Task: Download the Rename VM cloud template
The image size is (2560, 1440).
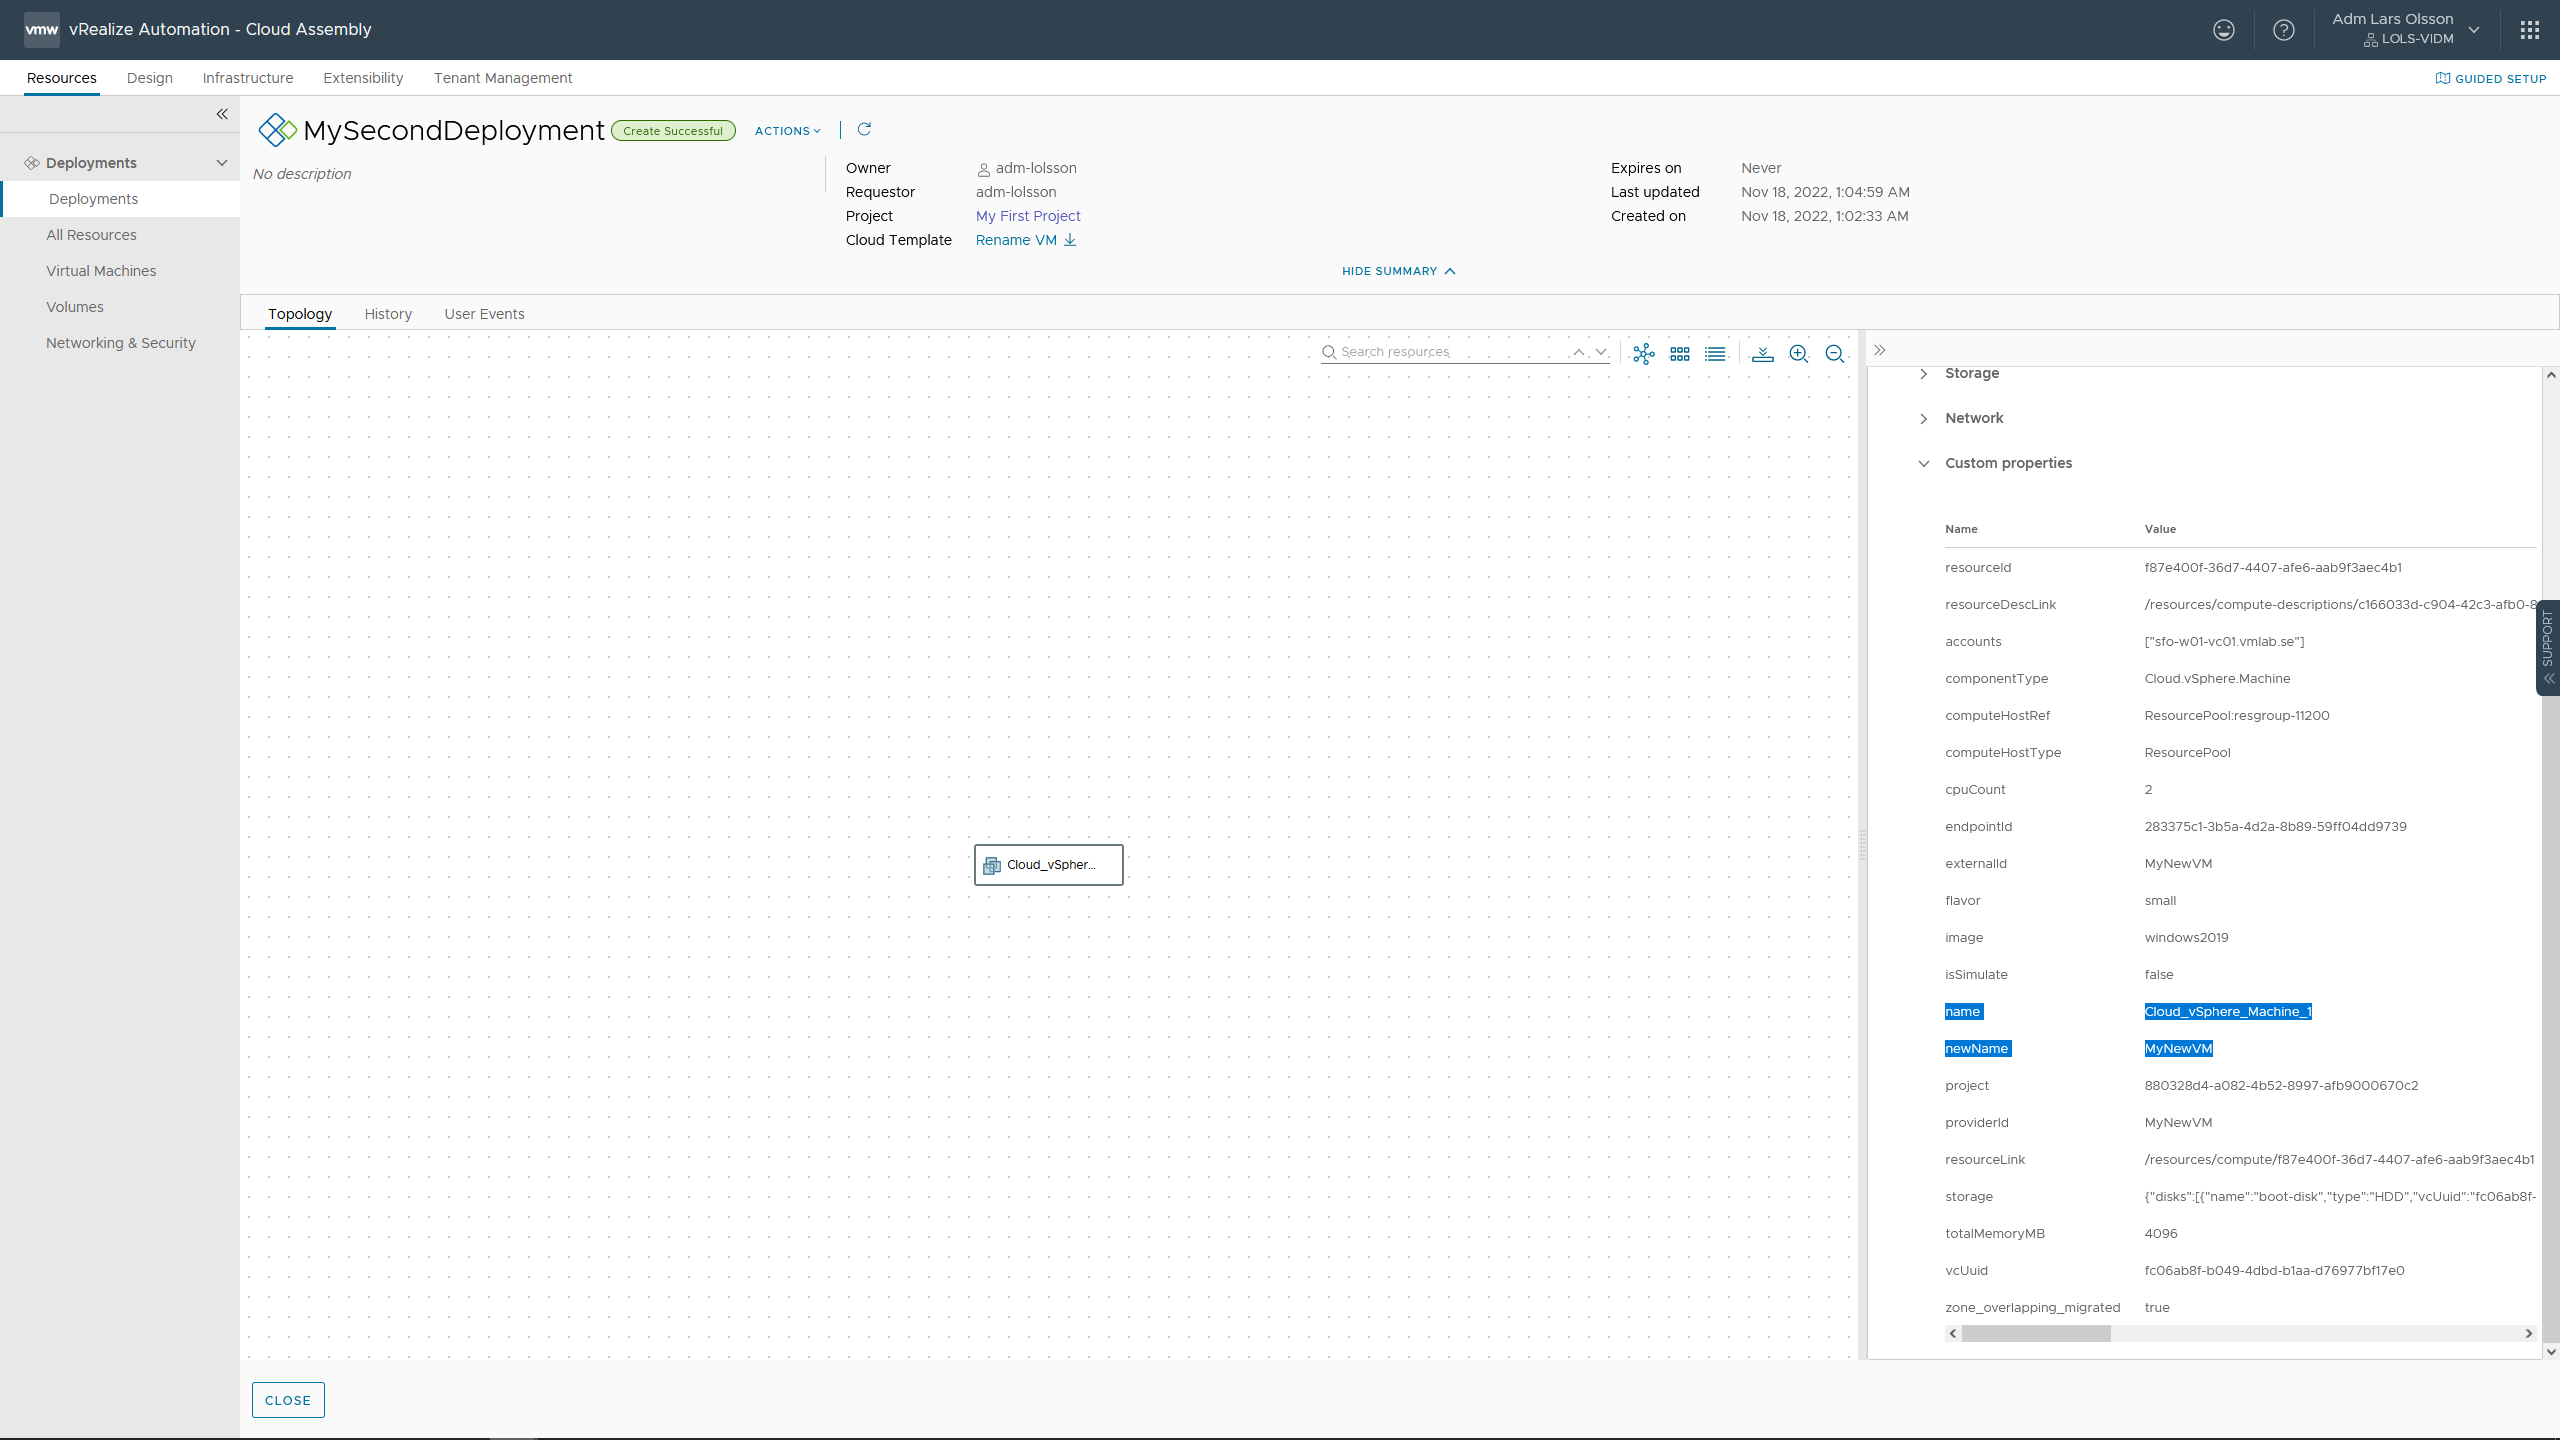Action: [1070, 240]
